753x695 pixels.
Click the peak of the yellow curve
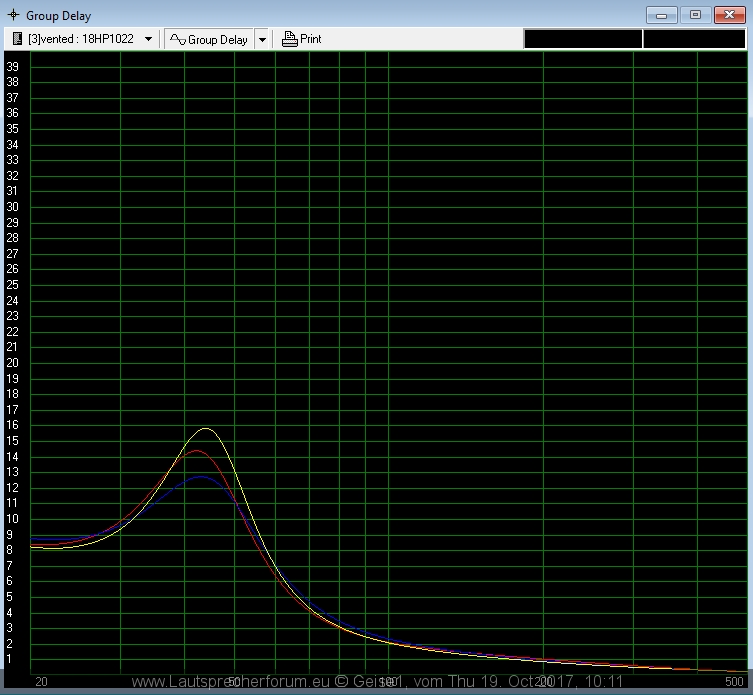[x=207, y=428]
